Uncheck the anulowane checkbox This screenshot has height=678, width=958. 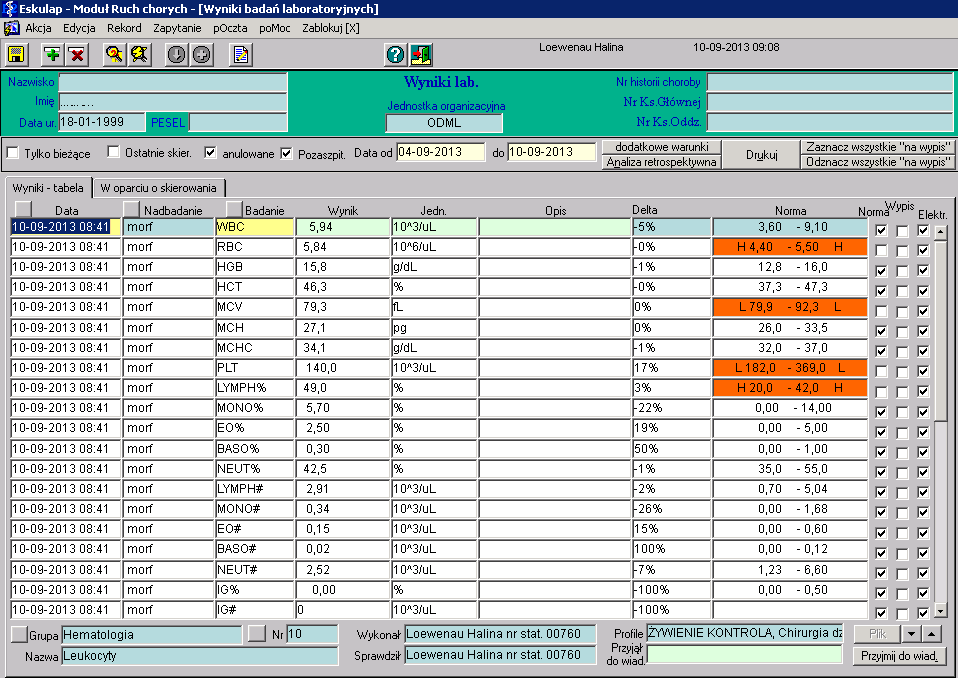pyautogui.click(x=210, y=152)
